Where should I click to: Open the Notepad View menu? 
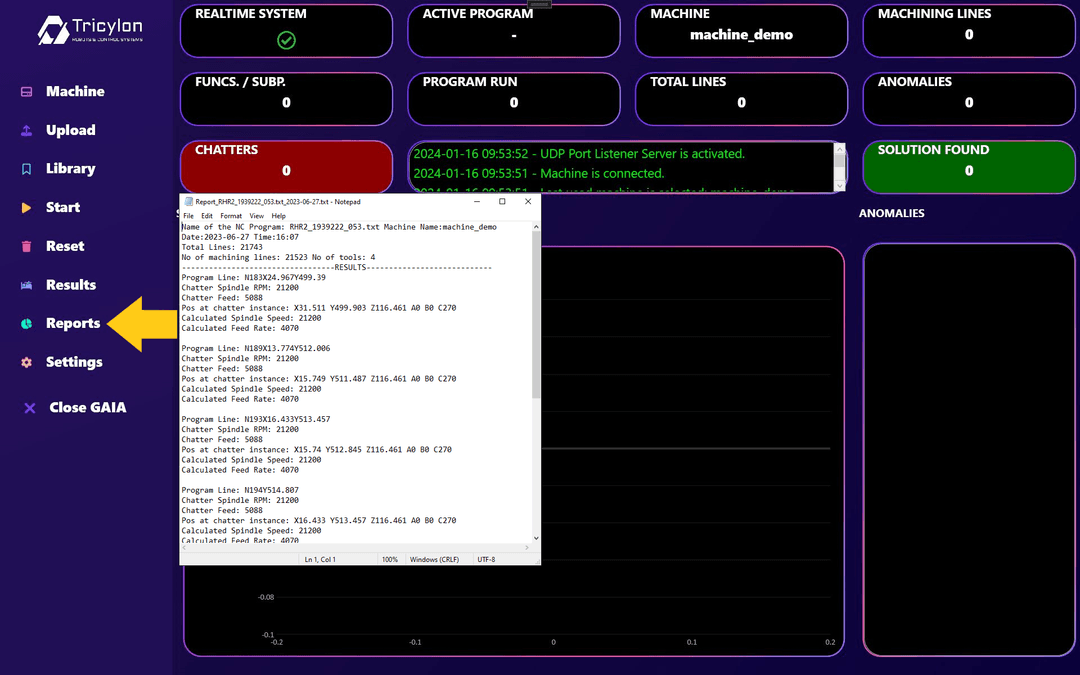(257, 216)
